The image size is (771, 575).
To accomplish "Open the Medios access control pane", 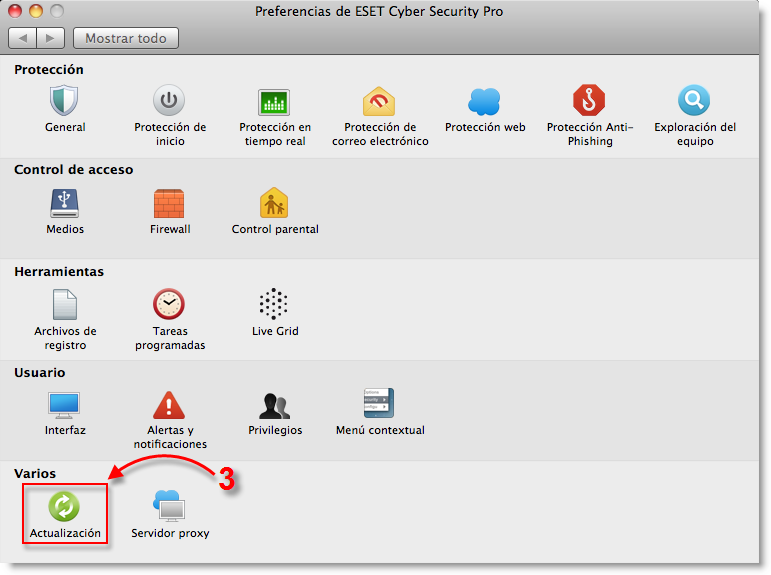I will pos(65,204).
